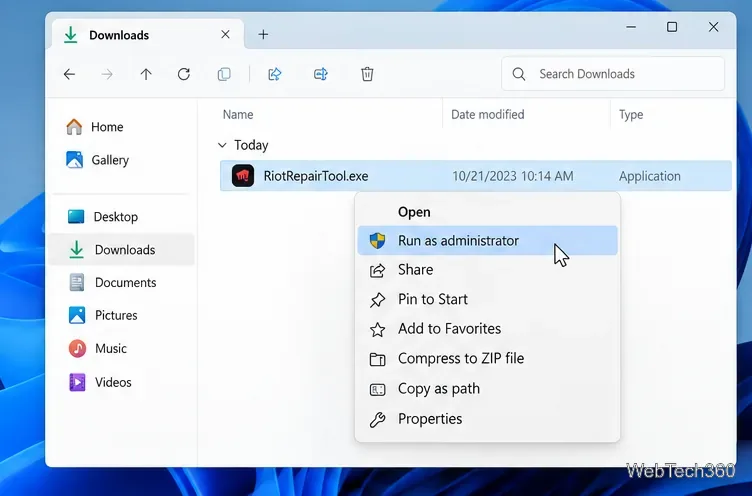Click the Documents sidebar icon
The height and width of the screenshot is (496, 752).
76,283
